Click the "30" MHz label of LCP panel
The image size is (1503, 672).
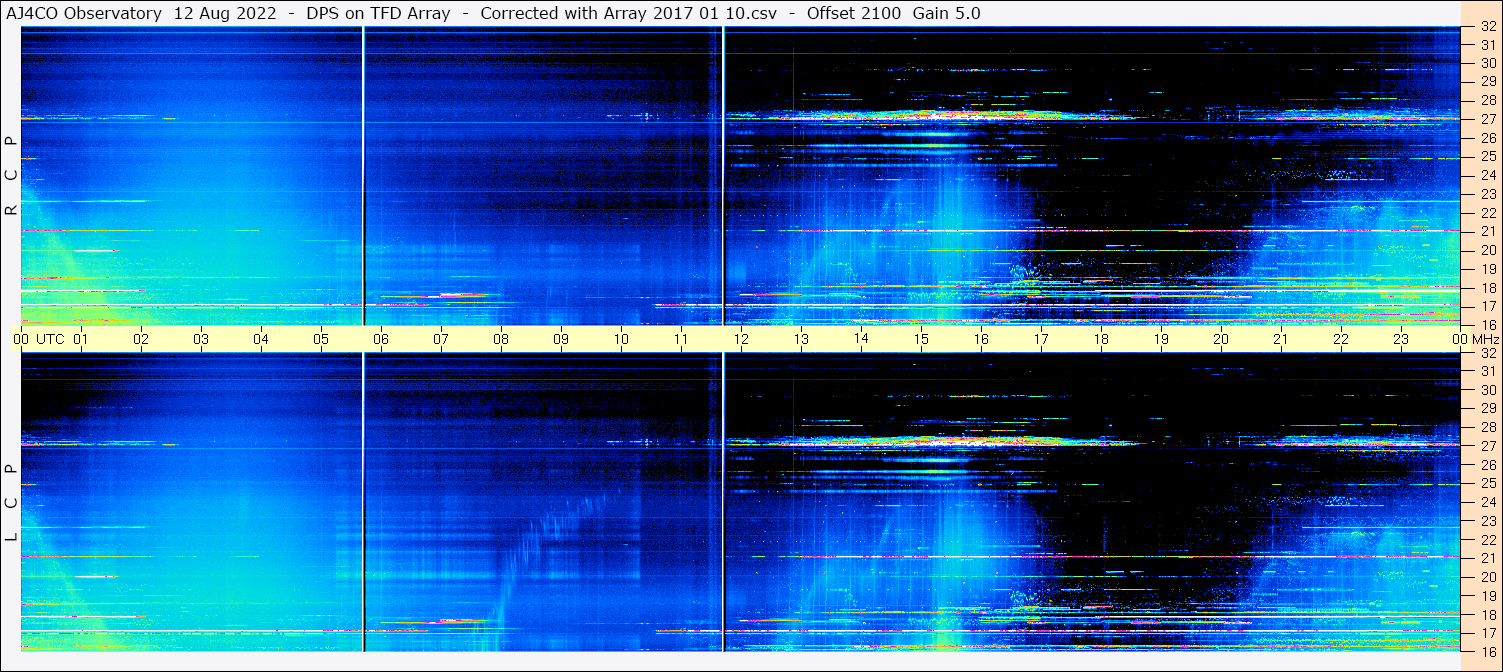(x=1488, y=390)
